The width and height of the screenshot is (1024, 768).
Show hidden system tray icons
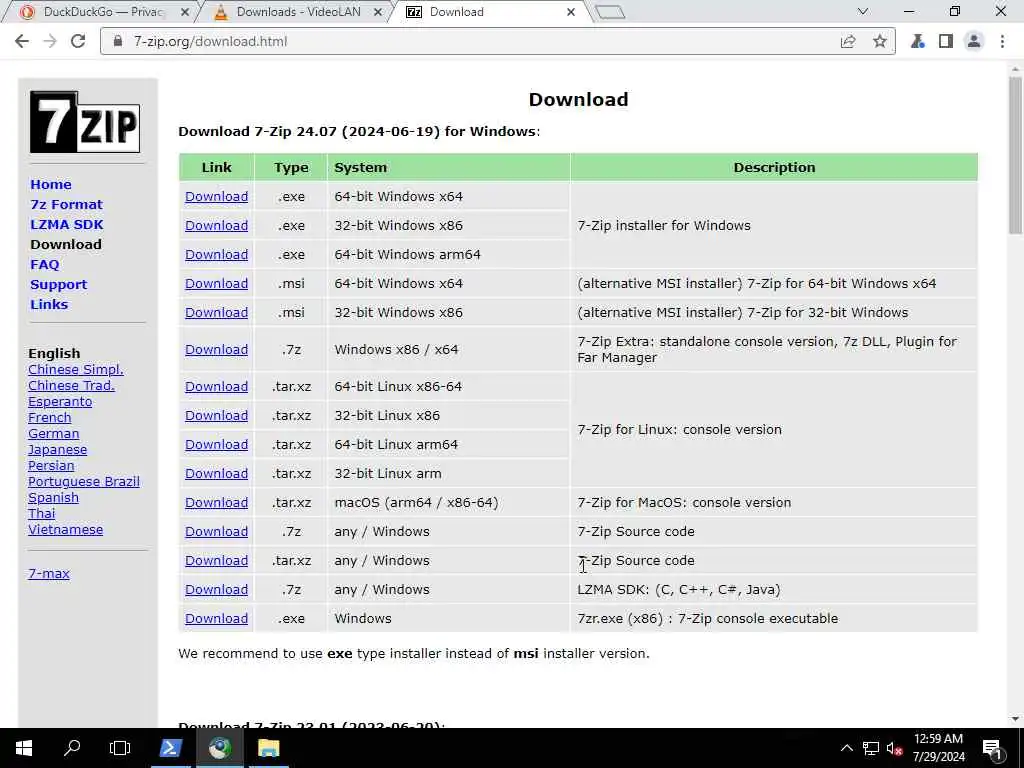pyautogui.click(x=846, y=748)
